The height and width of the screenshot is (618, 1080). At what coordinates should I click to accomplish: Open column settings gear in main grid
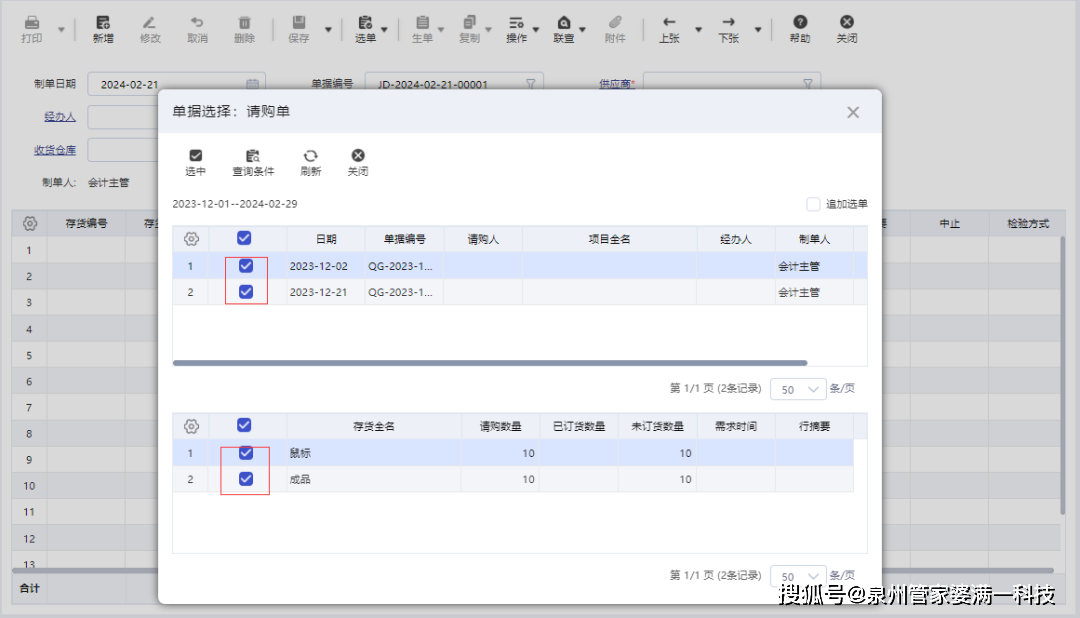(x=30, y=223)
